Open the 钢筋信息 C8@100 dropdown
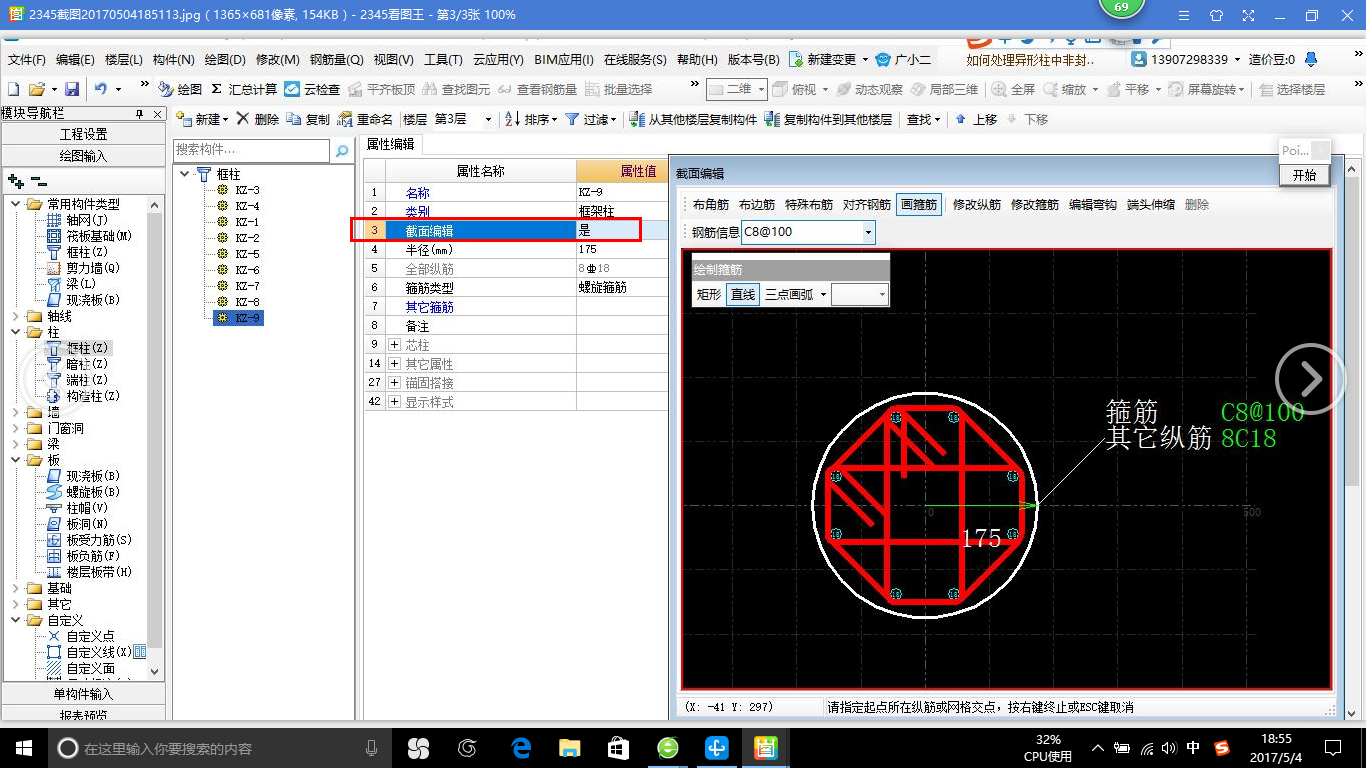The height and width of the screenshot is (768, 1366). 868,232
